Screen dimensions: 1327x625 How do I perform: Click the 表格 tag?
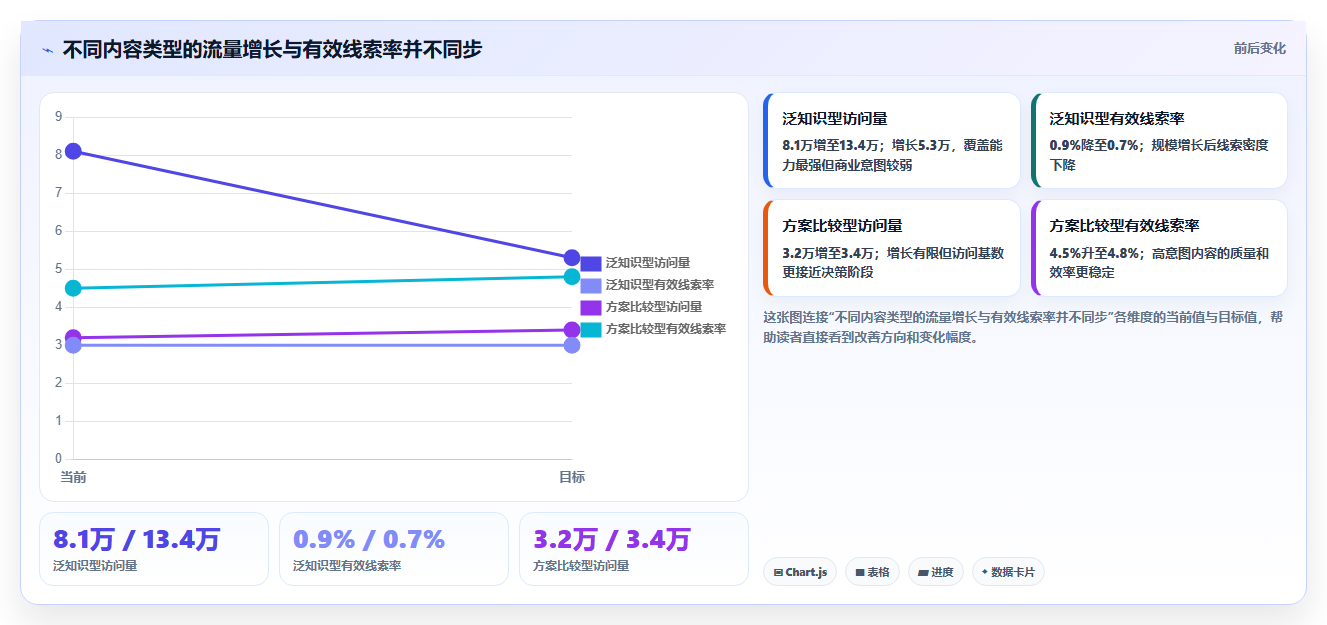[x=872, y=572]
